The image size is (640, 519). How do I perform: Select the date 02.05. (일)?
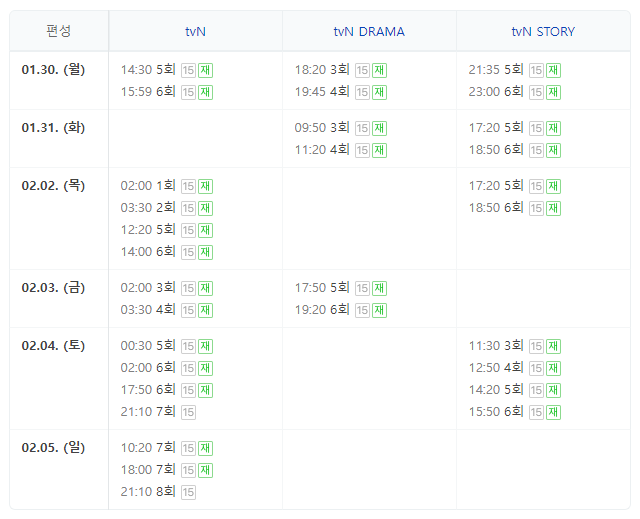point(53,447)
